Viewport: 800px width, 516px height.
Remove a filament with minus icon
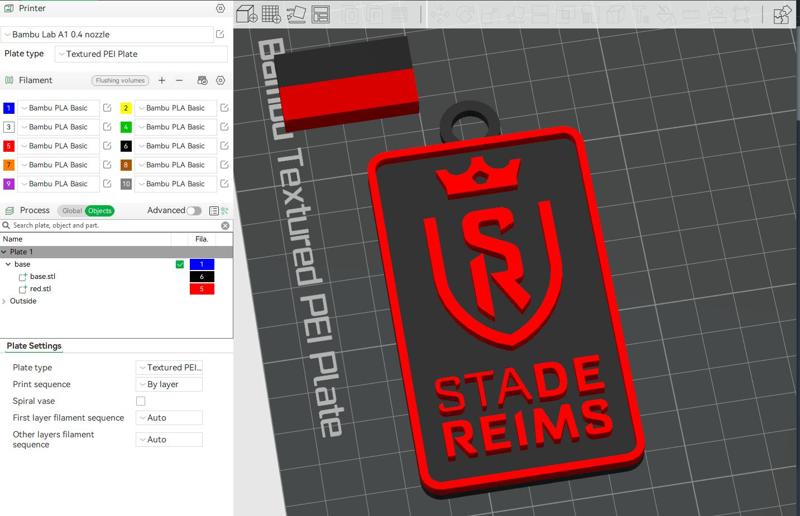tap(179, 80)
